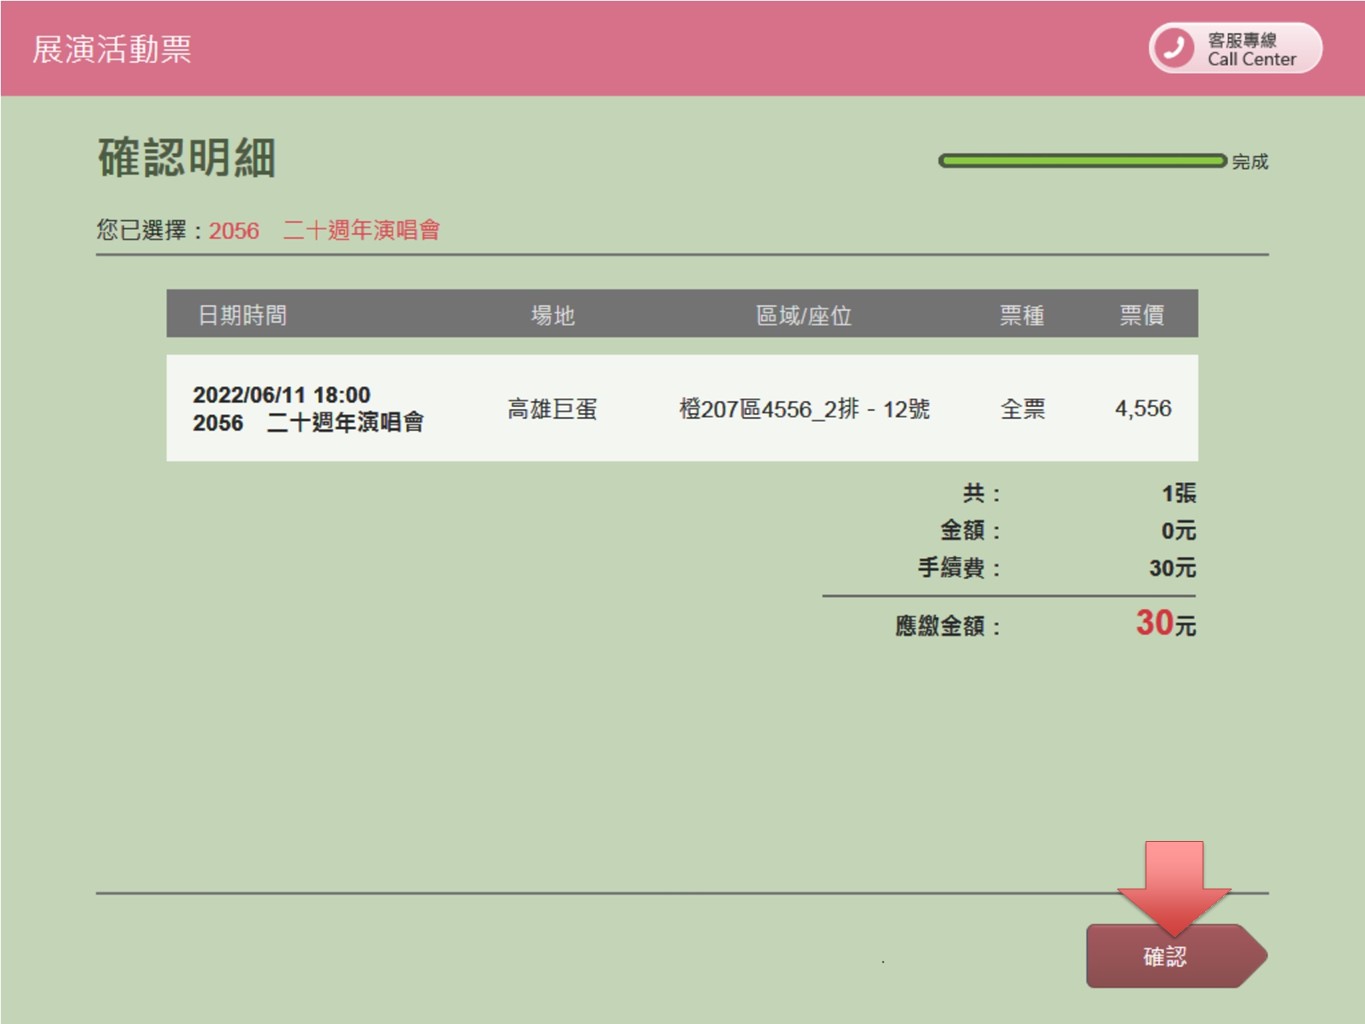Click the 場地 column header

click(552, 315)
